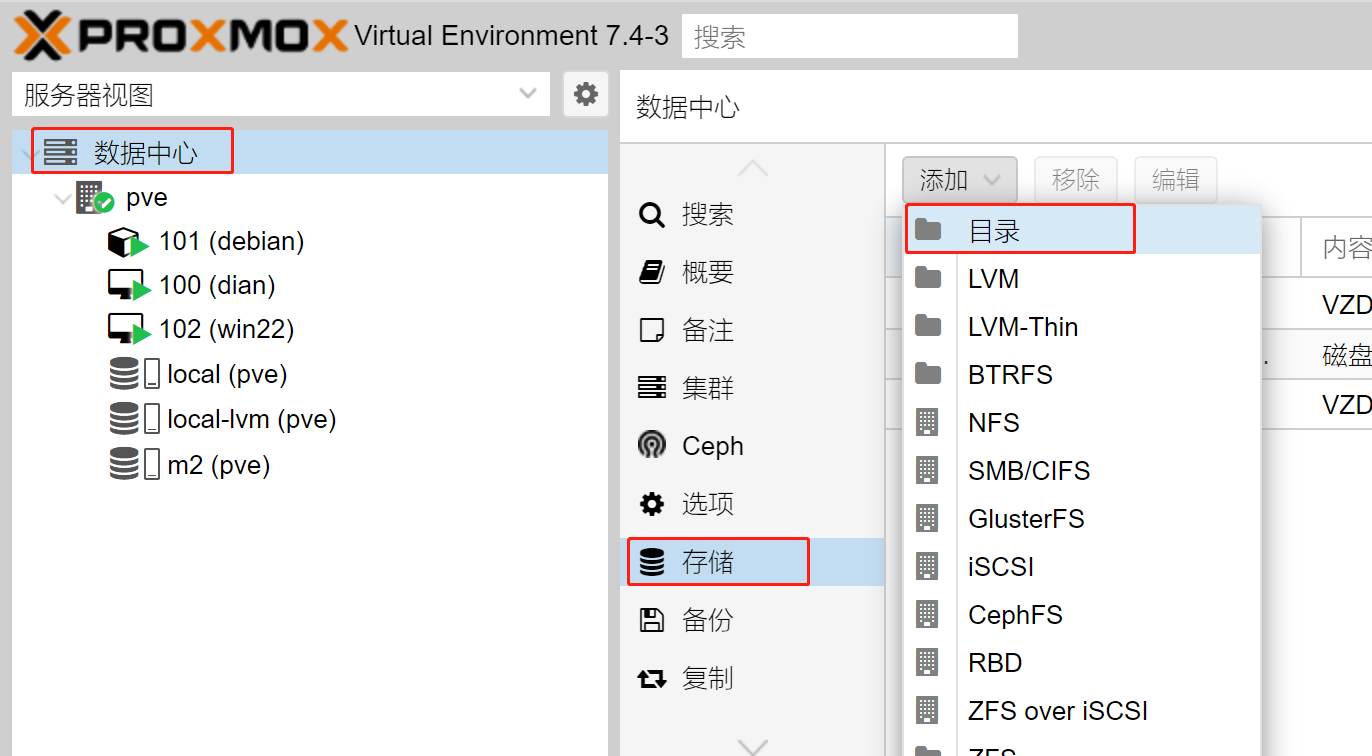Pick LVM-Thin from the add menu
The height and width of the screenshot is (756, 1372).
coord(1022,327)
